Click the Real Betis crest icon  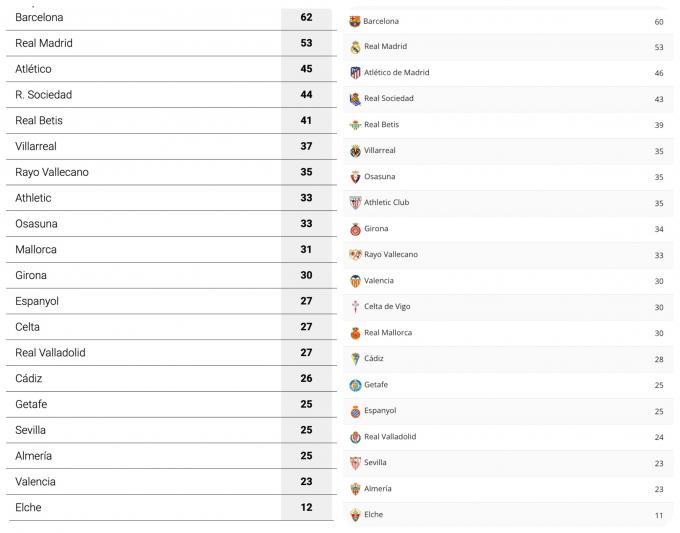[x=355, y=125]
